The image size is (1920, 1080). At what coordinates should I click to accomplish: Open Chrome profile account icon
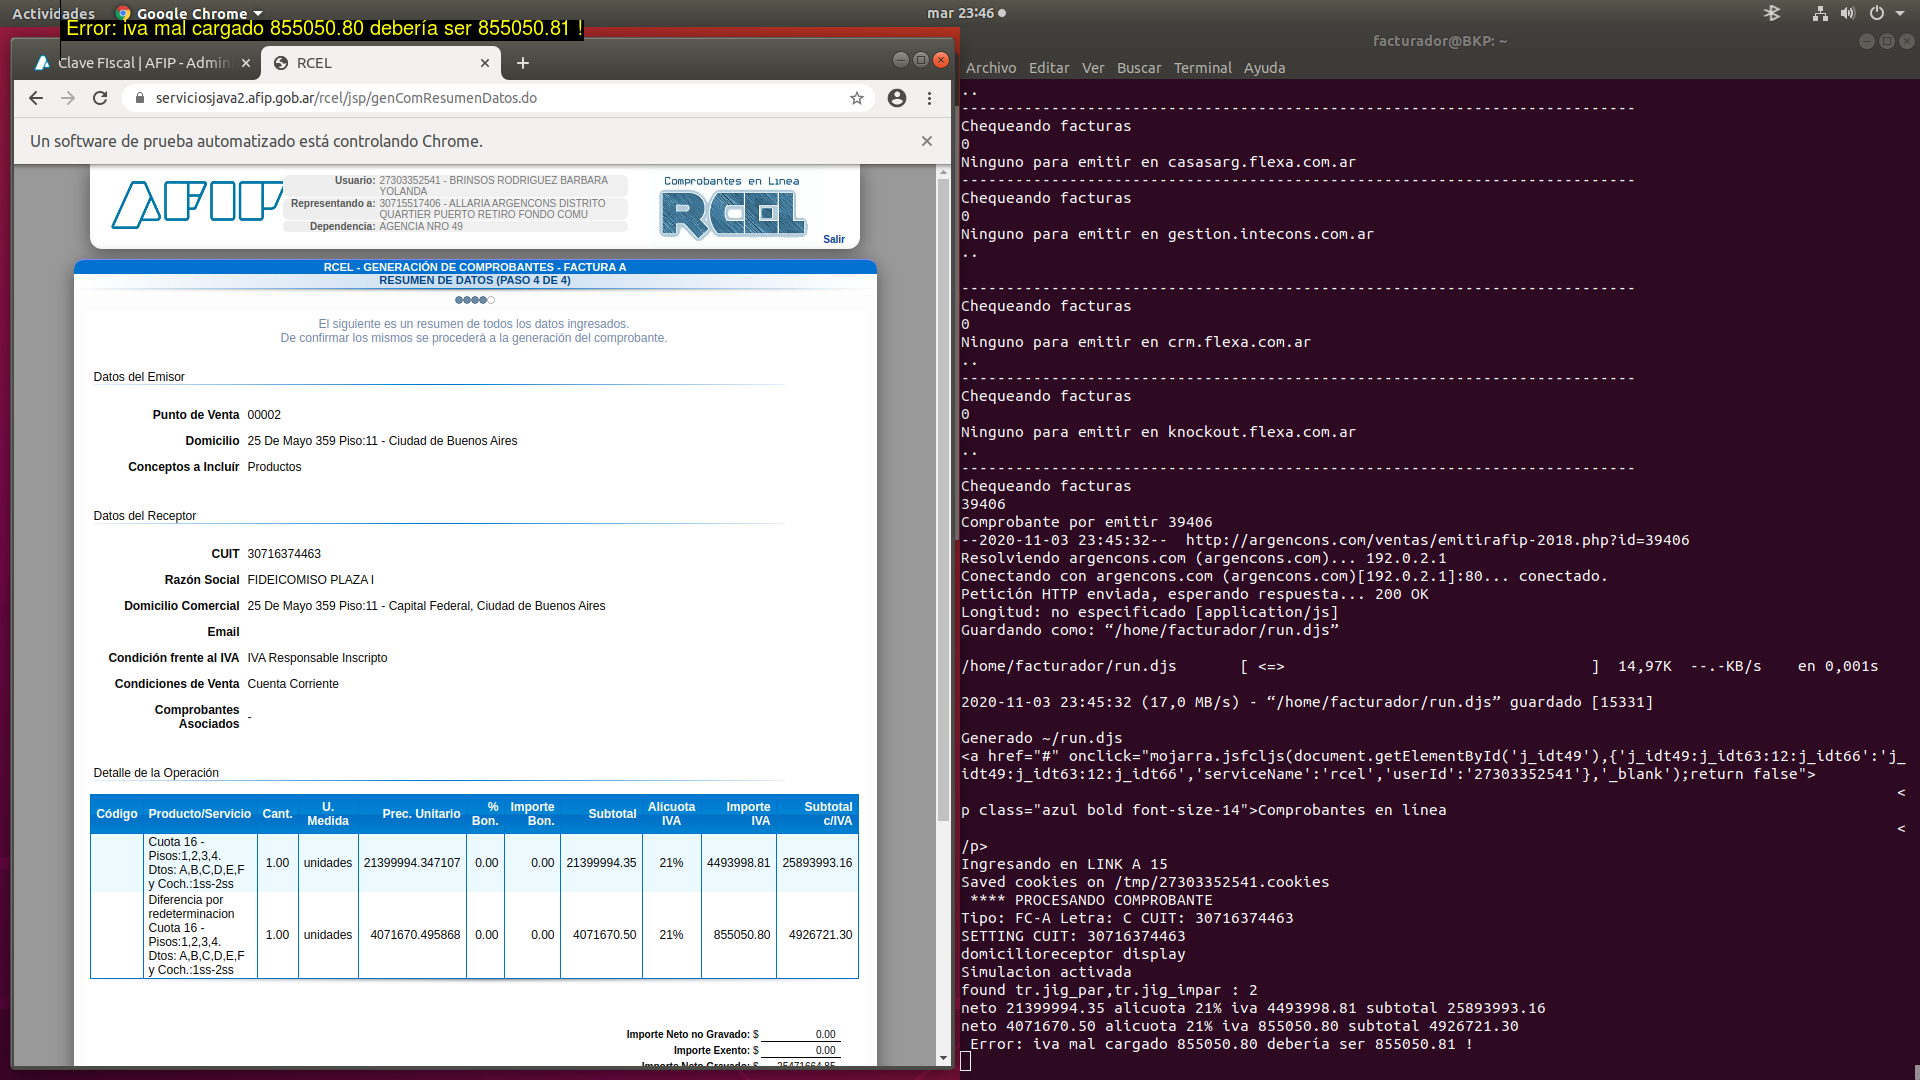pos(897,98)
